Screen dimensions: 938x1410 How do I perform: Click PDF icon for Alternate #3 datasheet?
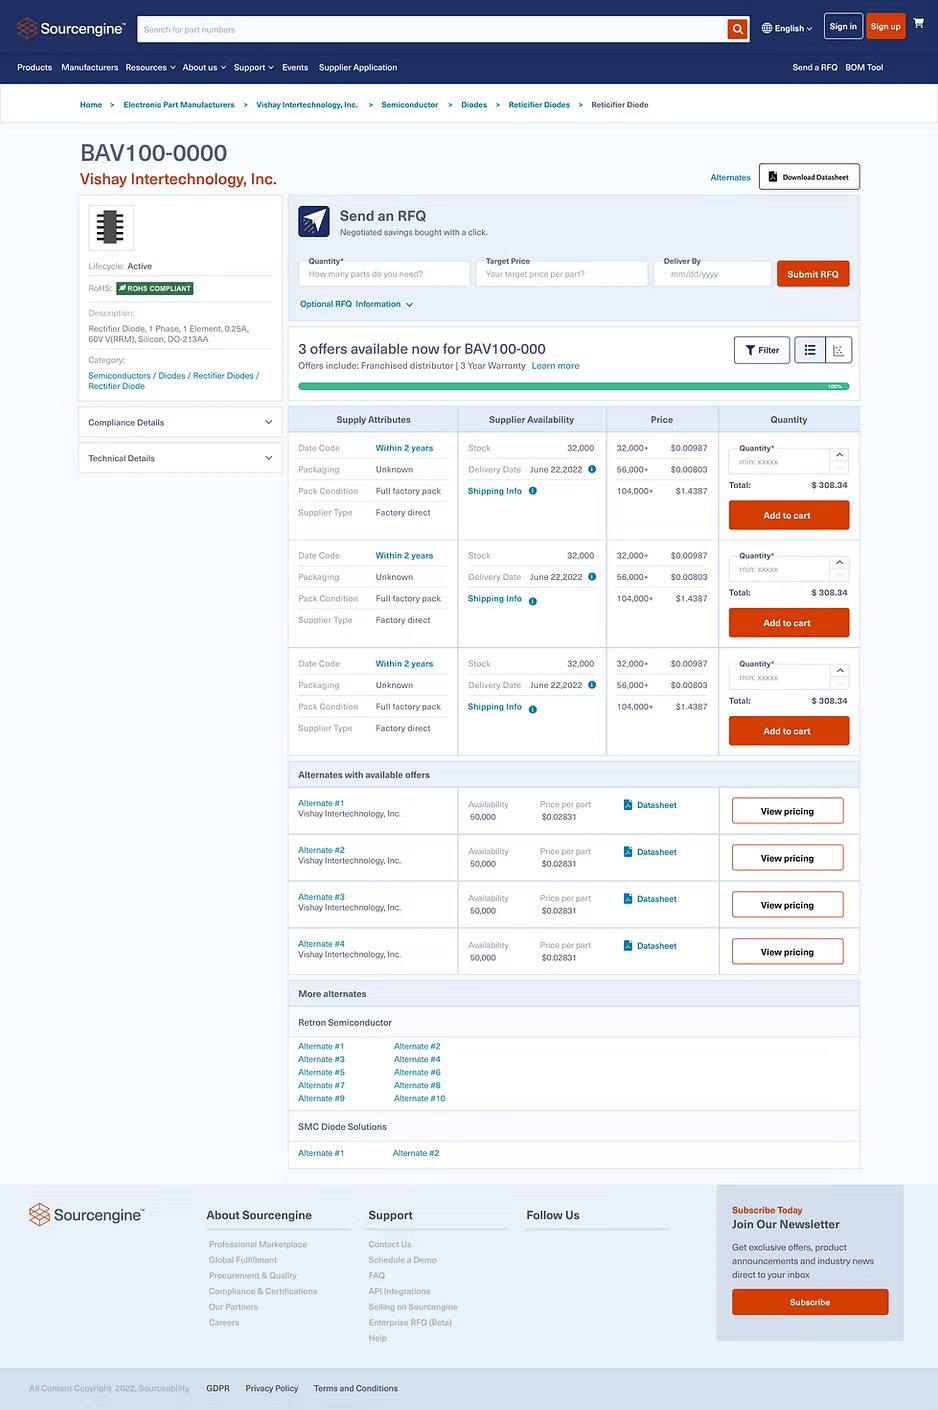tap(627, 899)
